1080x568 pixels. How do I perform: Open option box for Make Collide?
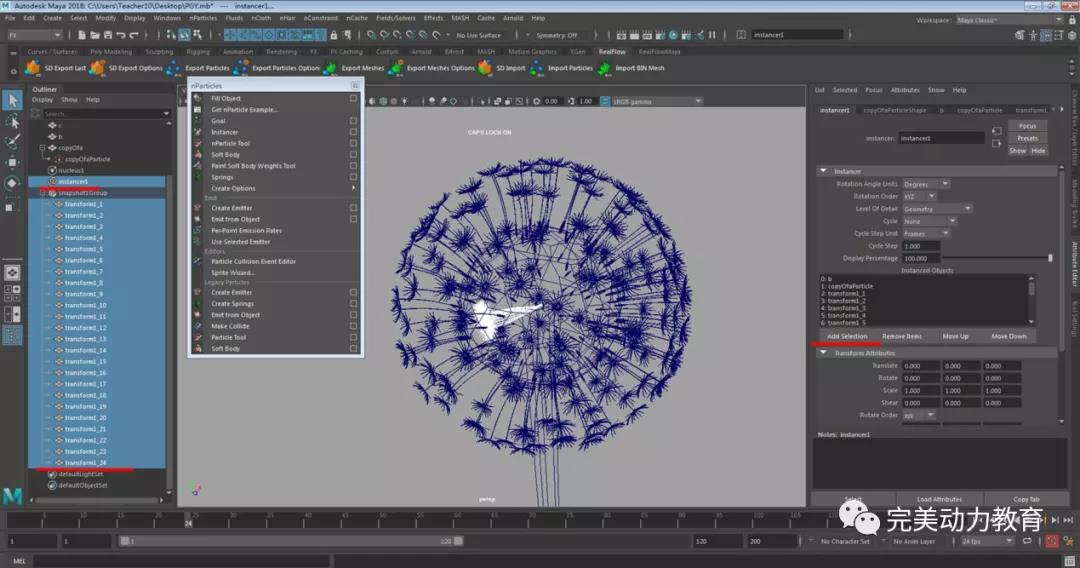point(354,326)
